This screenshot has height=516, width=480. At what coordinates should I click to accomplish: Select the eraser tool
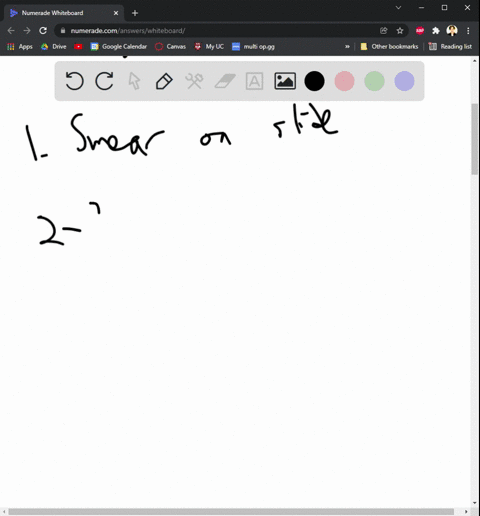tap(225, 81)
